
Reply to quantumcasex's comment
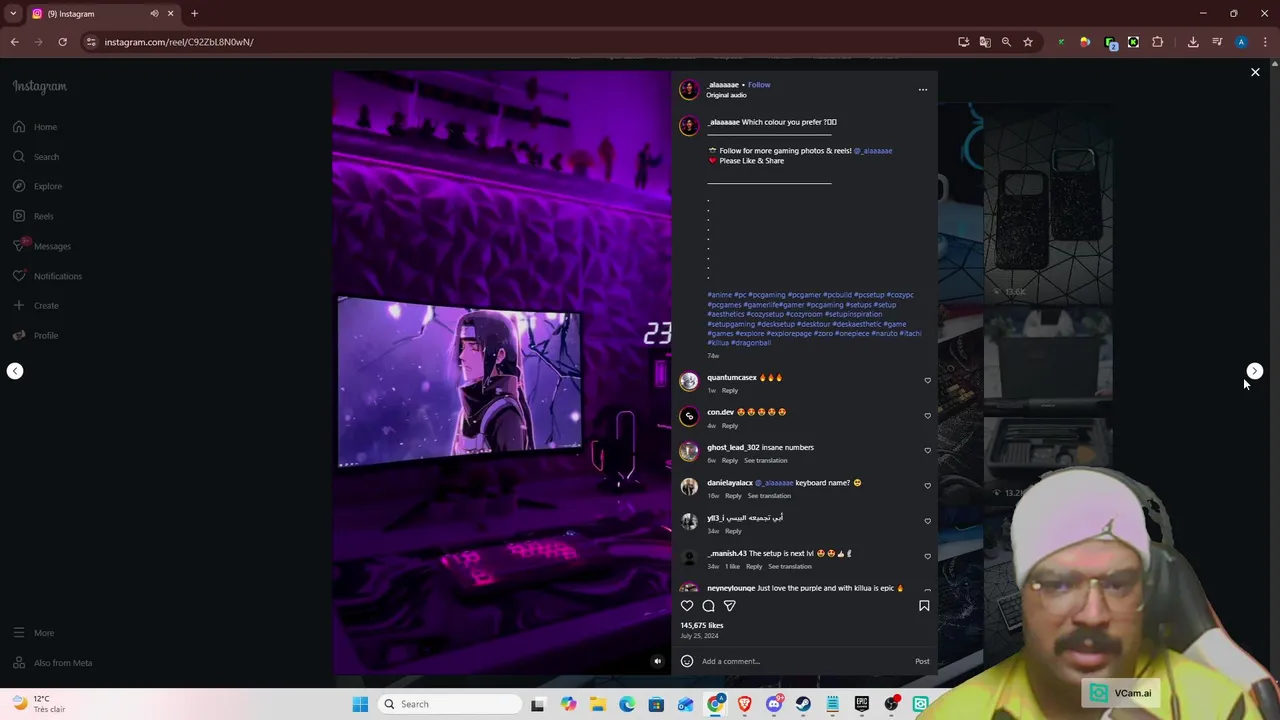[730, 390]
